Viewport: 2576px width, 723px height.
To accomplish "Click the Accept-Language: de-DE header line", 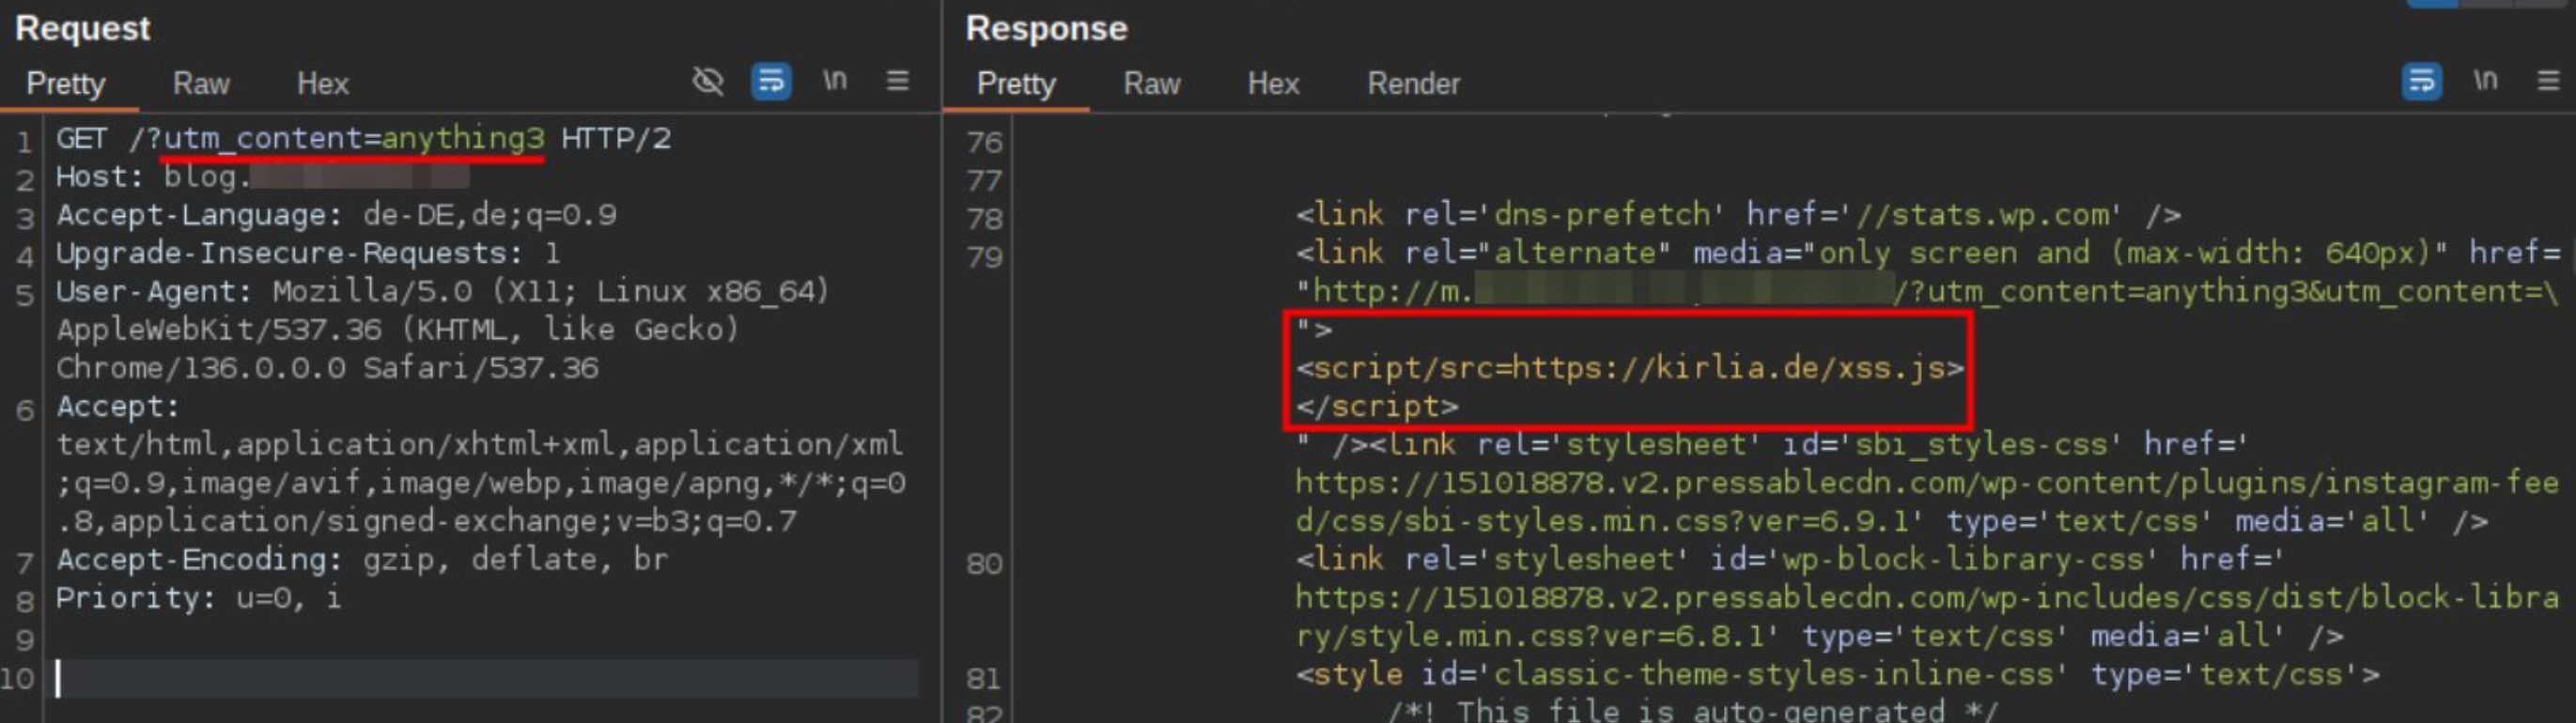I will (x=336, y=215).
